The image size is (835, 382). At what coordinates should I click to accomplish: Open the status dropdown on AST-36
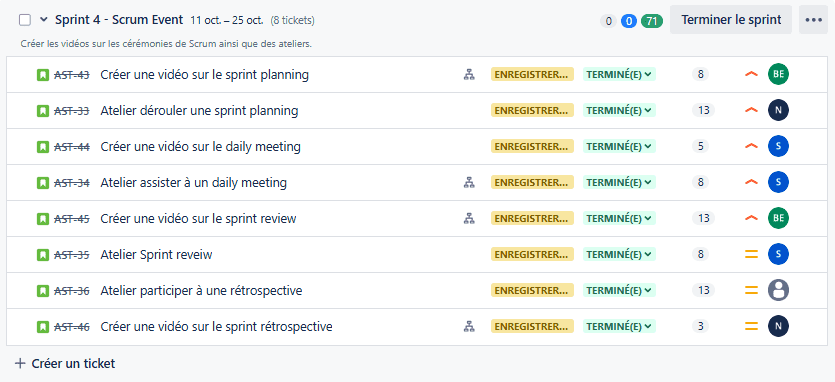pos(619,290)
